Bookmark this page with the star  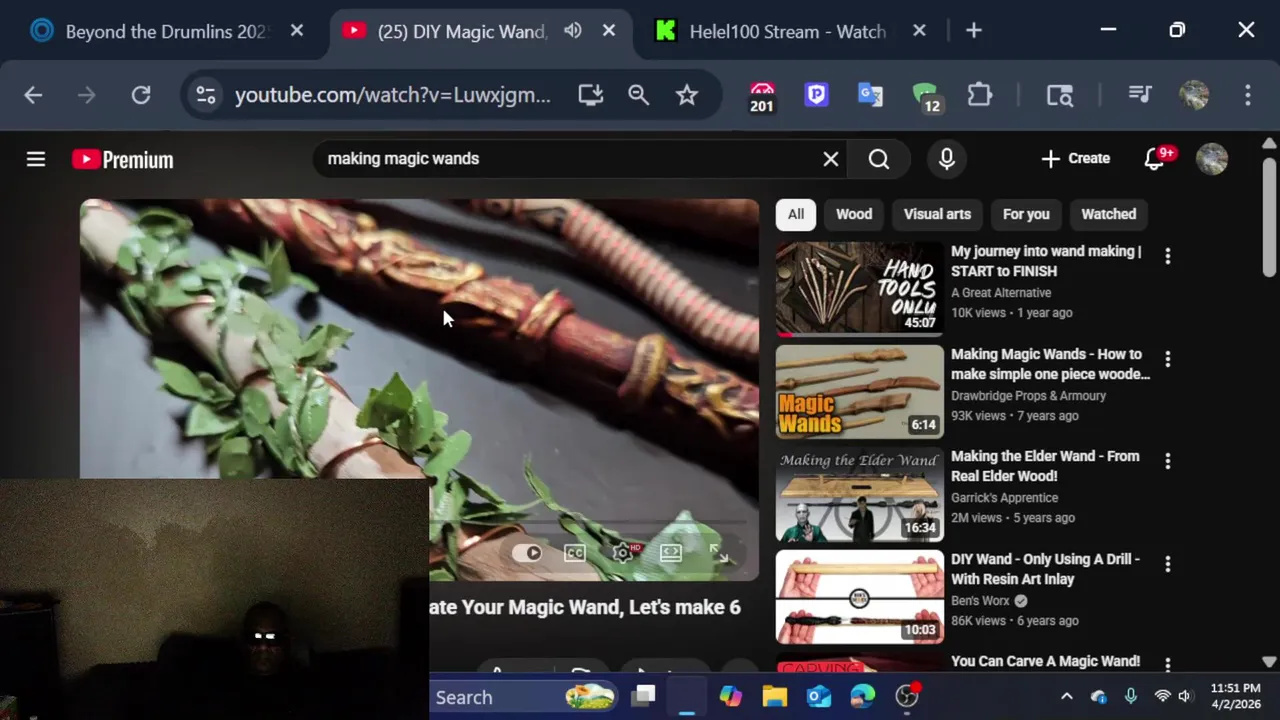[x=686, y=95]
